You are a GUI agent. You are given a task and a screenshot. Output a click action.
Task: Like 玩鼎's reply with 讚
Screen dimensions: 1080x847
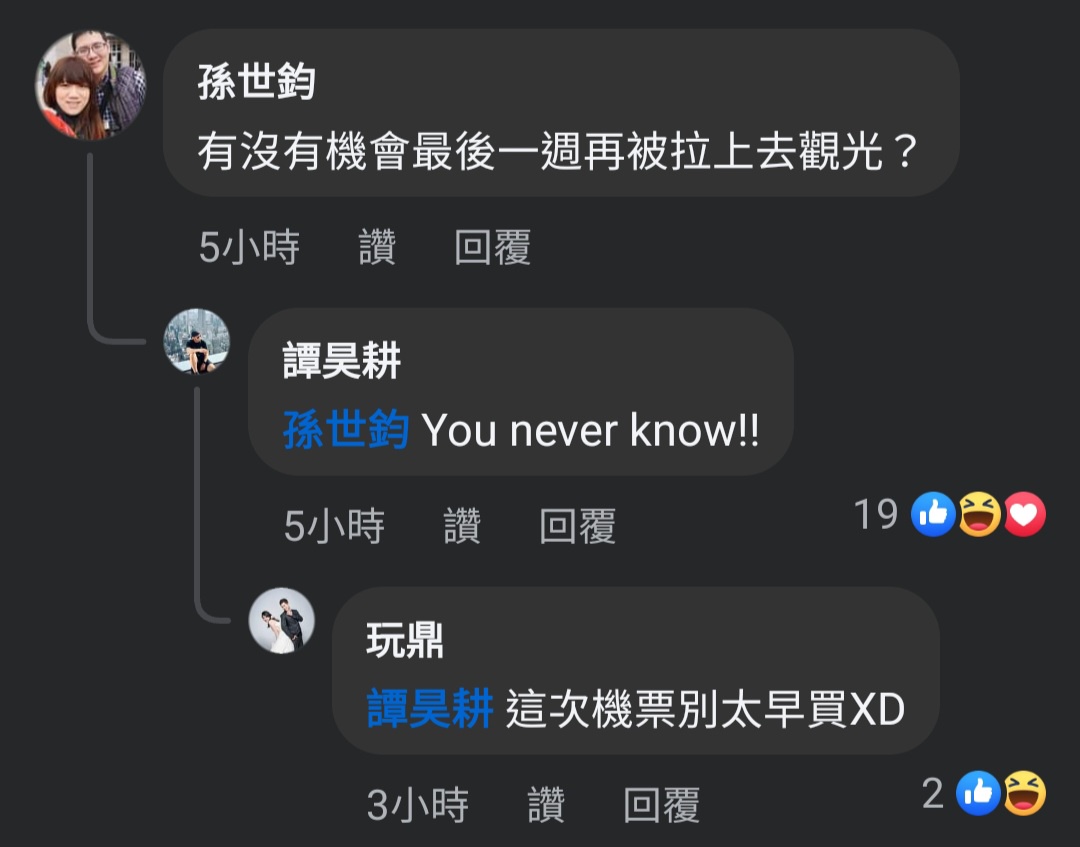(546, 805)
